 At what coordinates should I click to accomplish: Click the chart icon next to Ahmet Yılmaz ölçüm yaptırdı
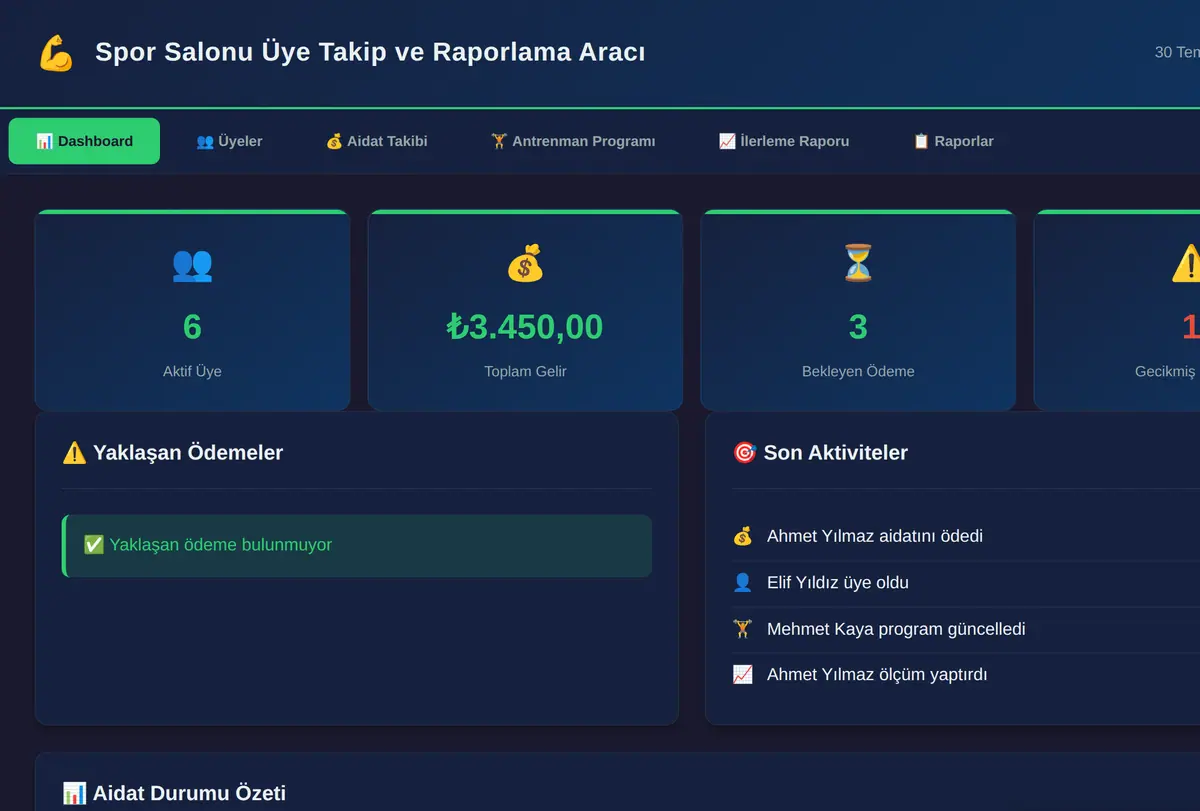click(x=742, y=675)
